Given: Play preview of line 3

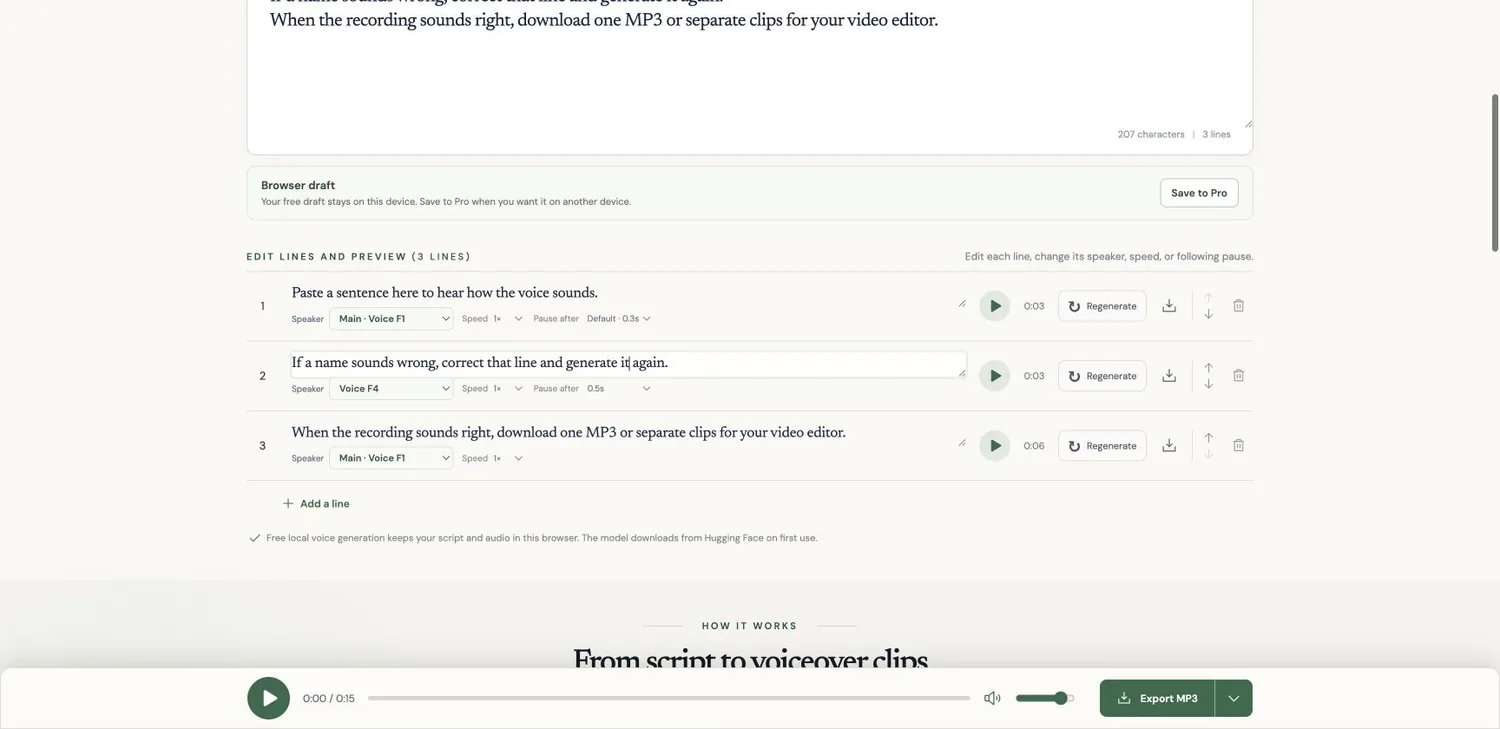Looking at the screenshot, I should point(994,446).
